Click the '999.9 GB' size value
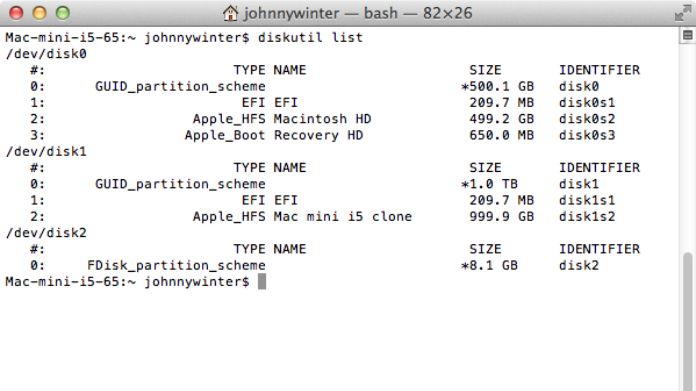 click(x=502, y=216)
